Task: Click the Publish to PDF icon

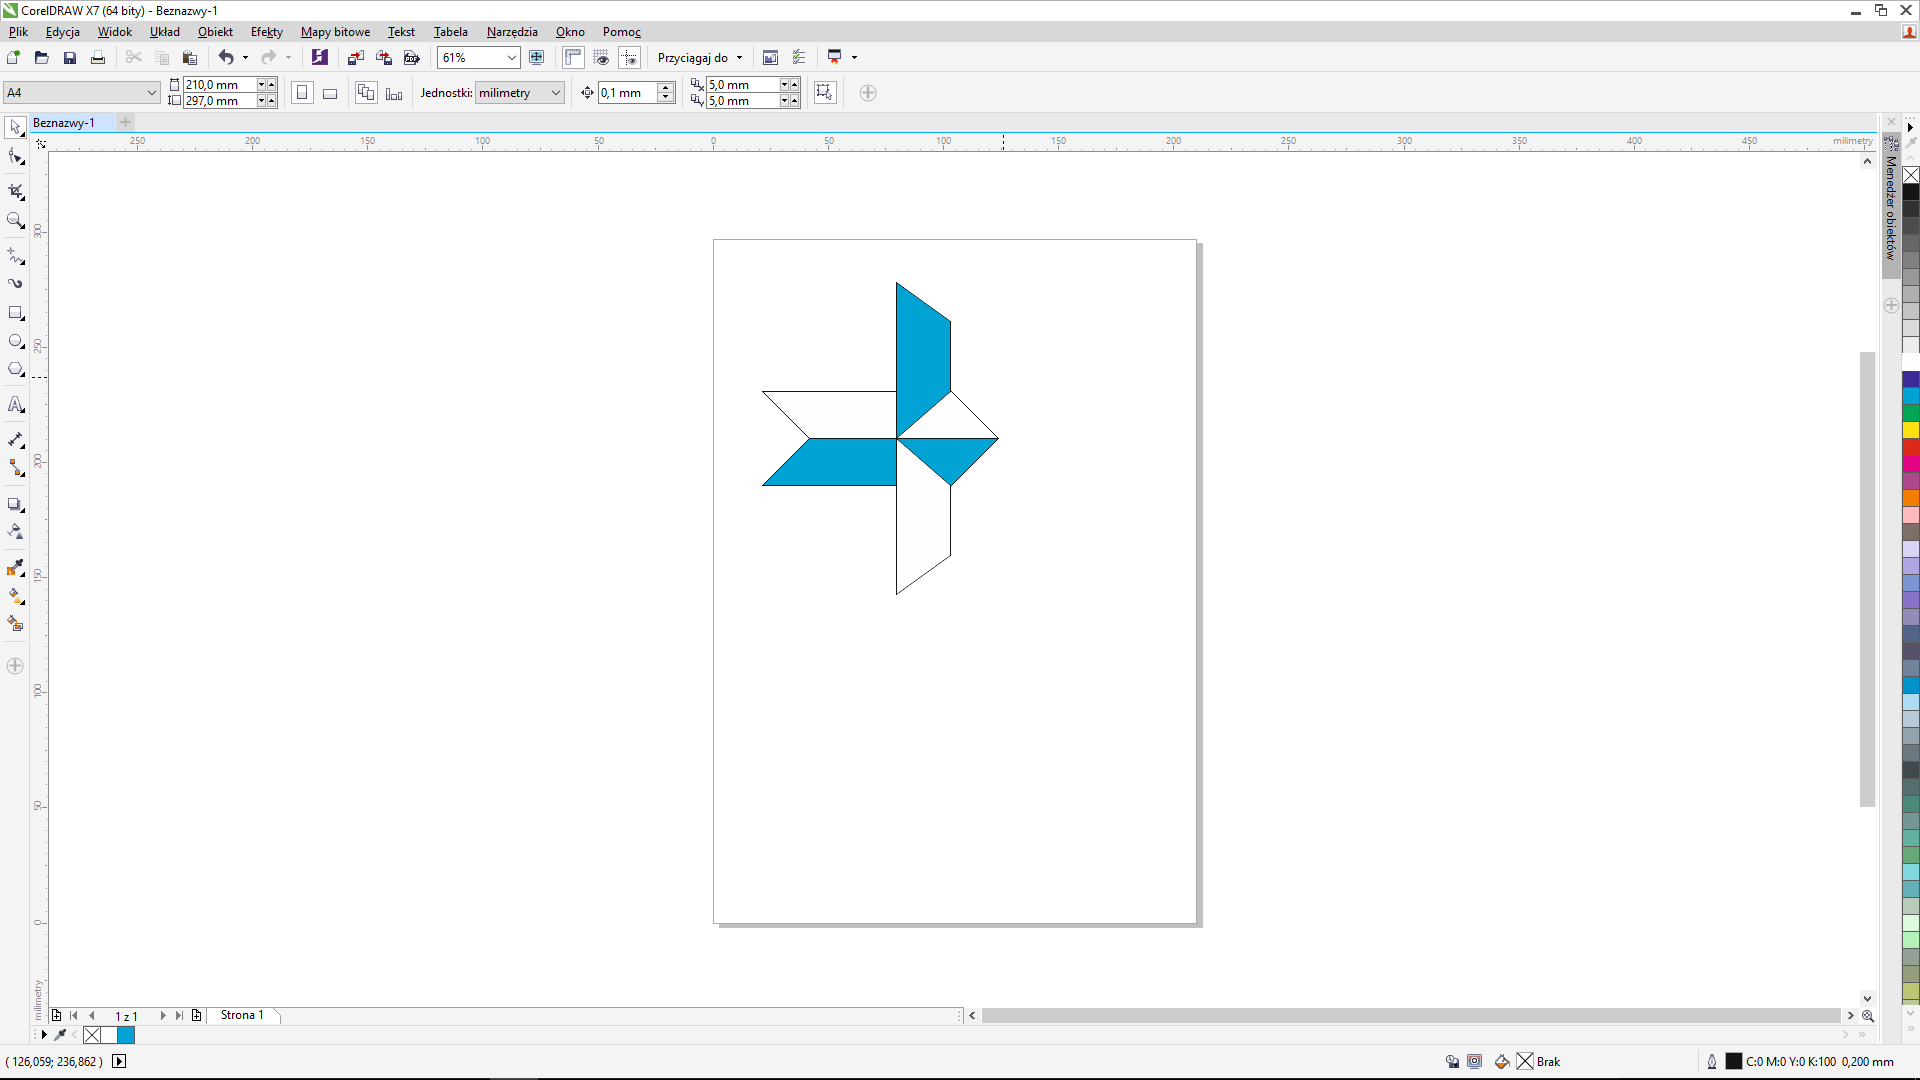Action: [411, 58]
